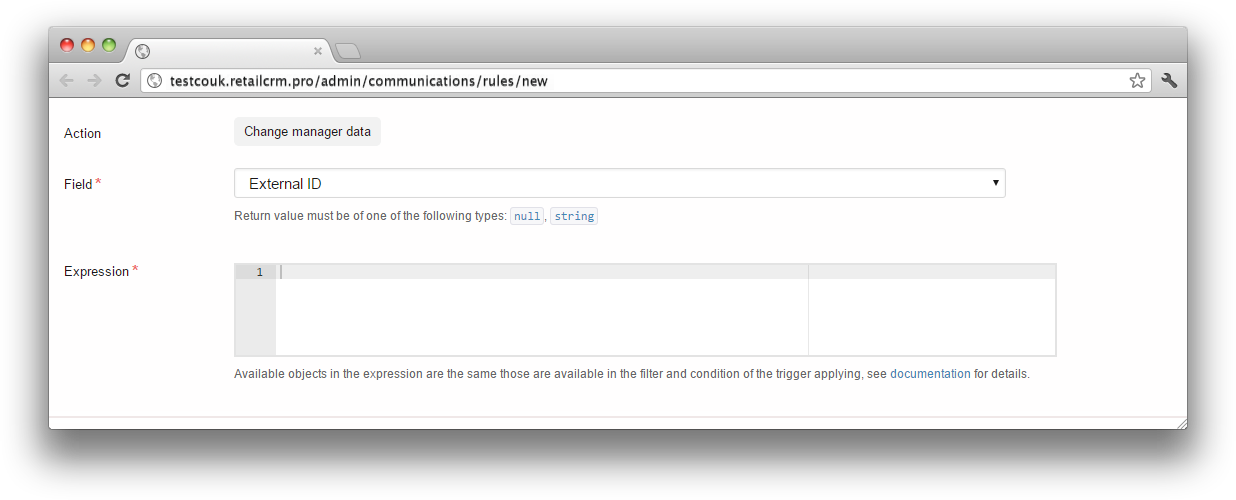
Task: Click the string return type tag
Action: coord(574,216)
